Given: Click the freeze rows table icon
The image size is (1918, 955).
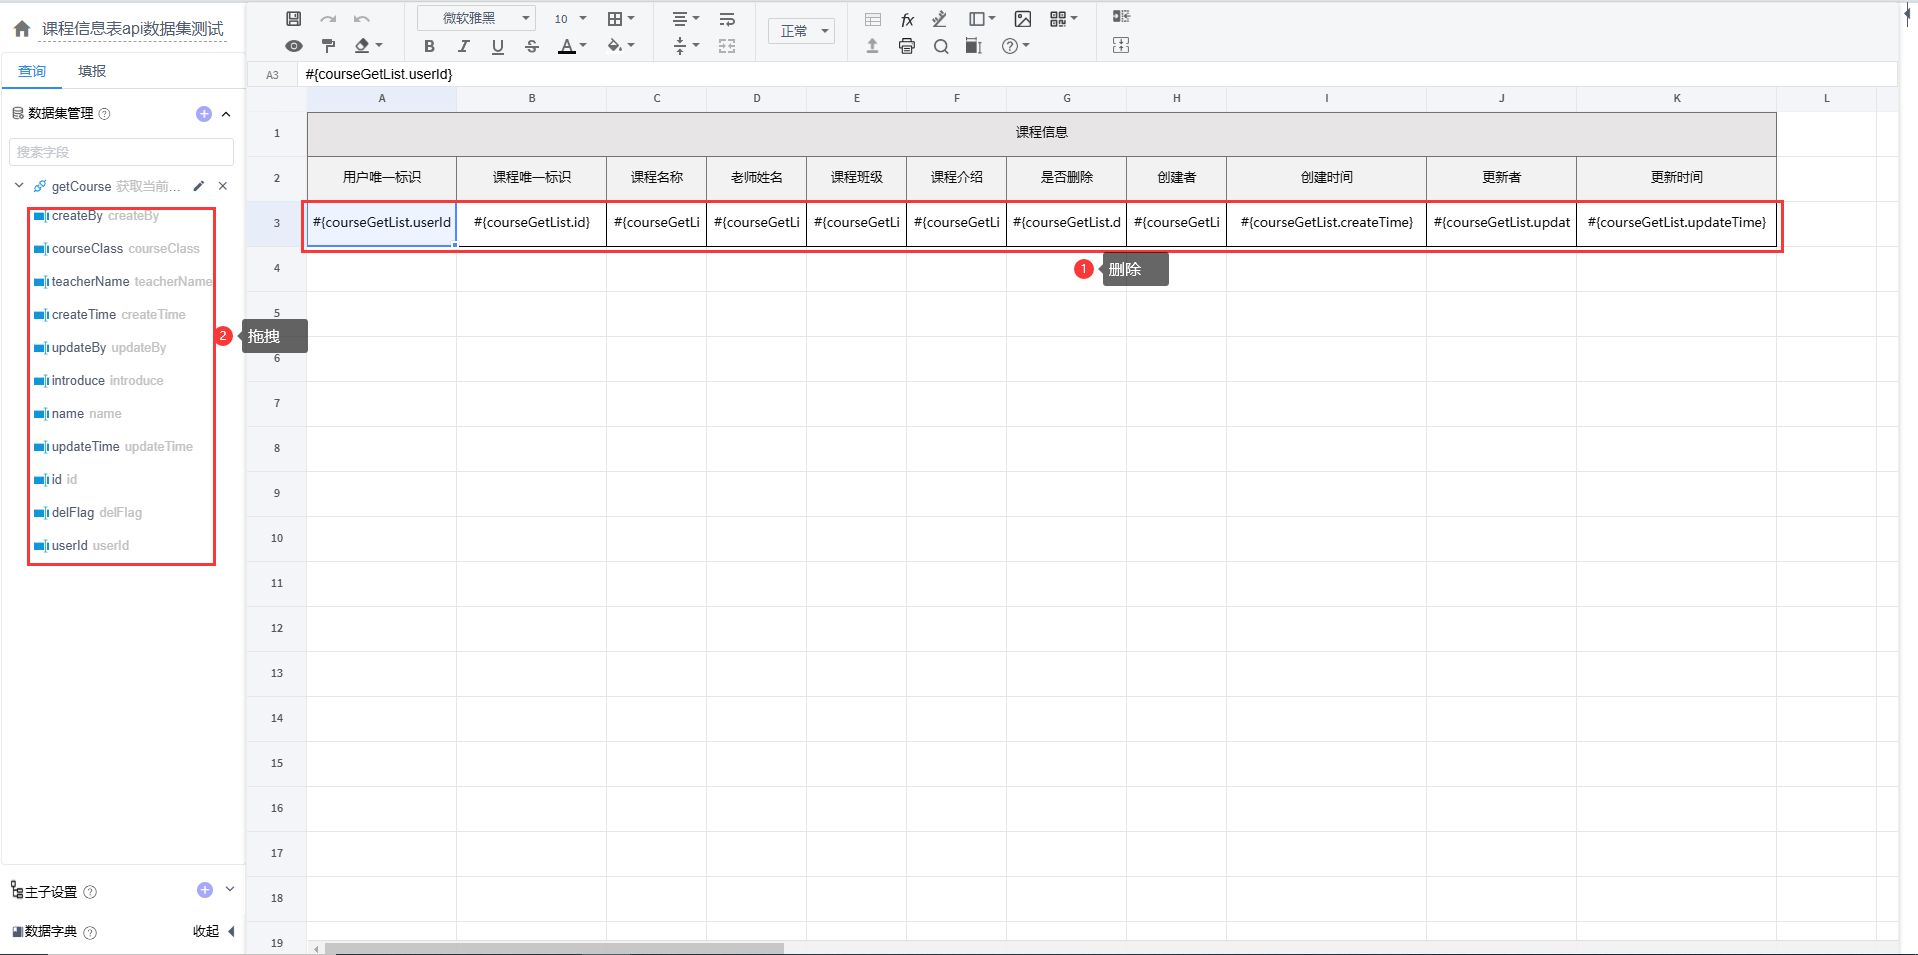Looking at the screenshot, I should [x=873, y=19].
